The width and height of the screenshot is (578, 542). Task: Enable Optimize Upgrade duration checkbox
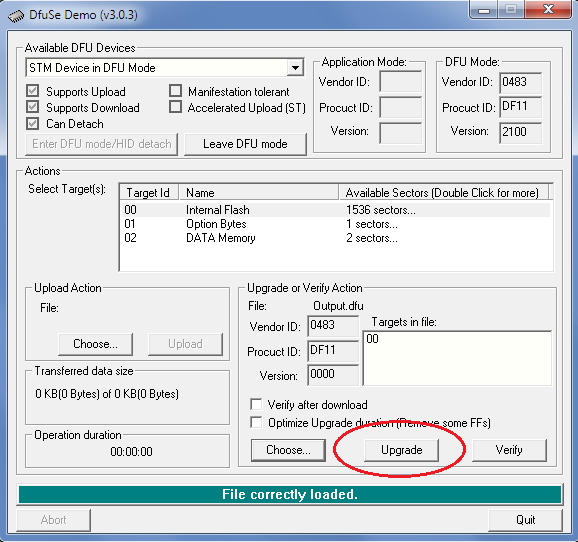tap(256, 422)
